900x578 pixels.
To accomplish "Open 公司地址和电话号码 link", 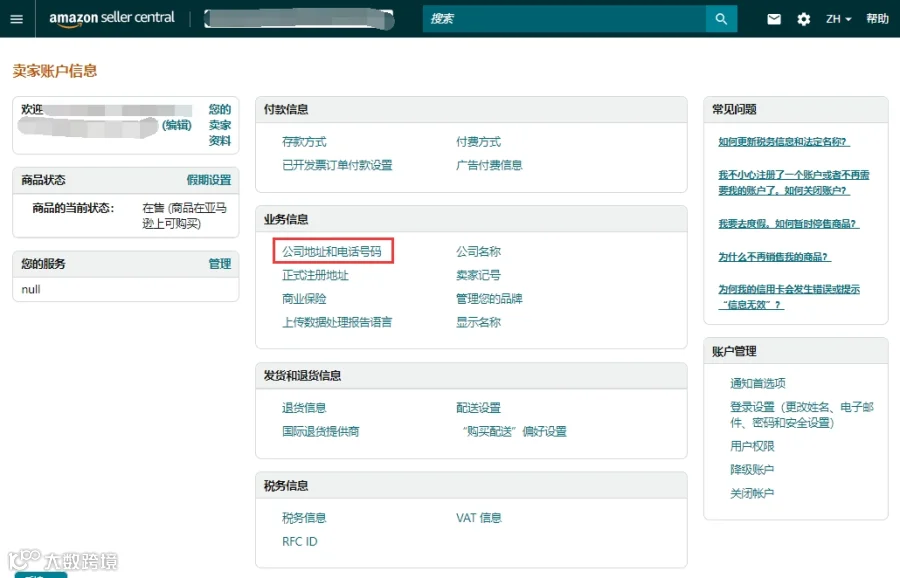I will point(332,251).
